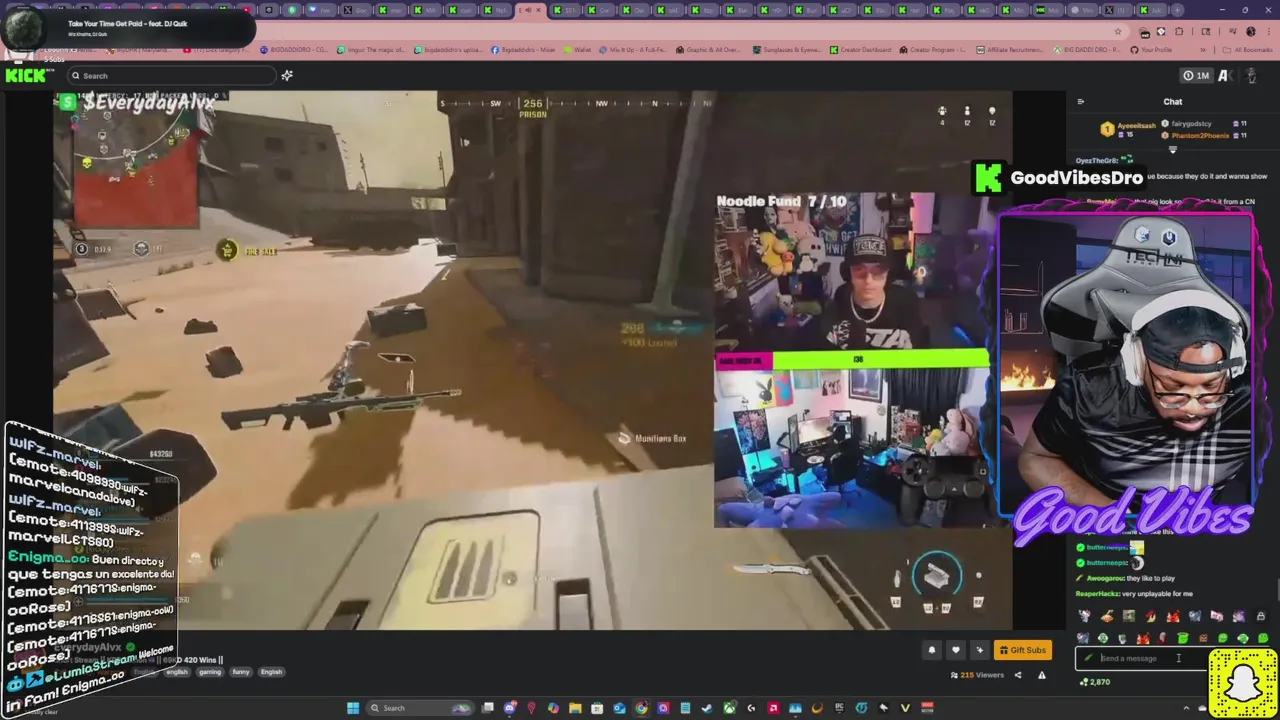Image resolution: width=1280 pixels, height=720 pixels.
Task: Click the follow heart button
Action: click(956, 650)
